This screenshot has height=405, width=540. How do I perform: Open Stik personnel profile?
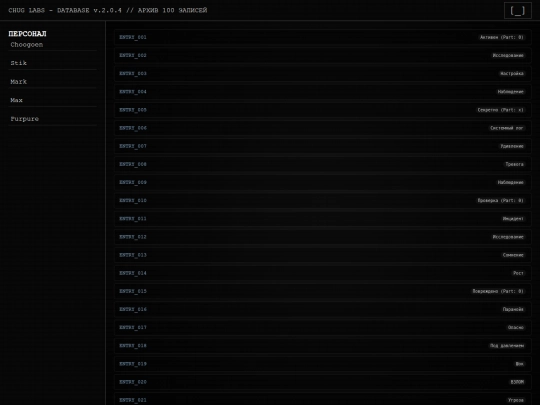[53, 63]
